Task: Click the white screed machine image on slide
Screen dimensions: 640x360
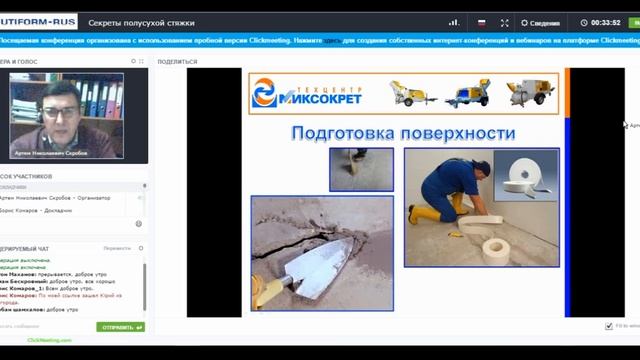Action: (530, 93)
